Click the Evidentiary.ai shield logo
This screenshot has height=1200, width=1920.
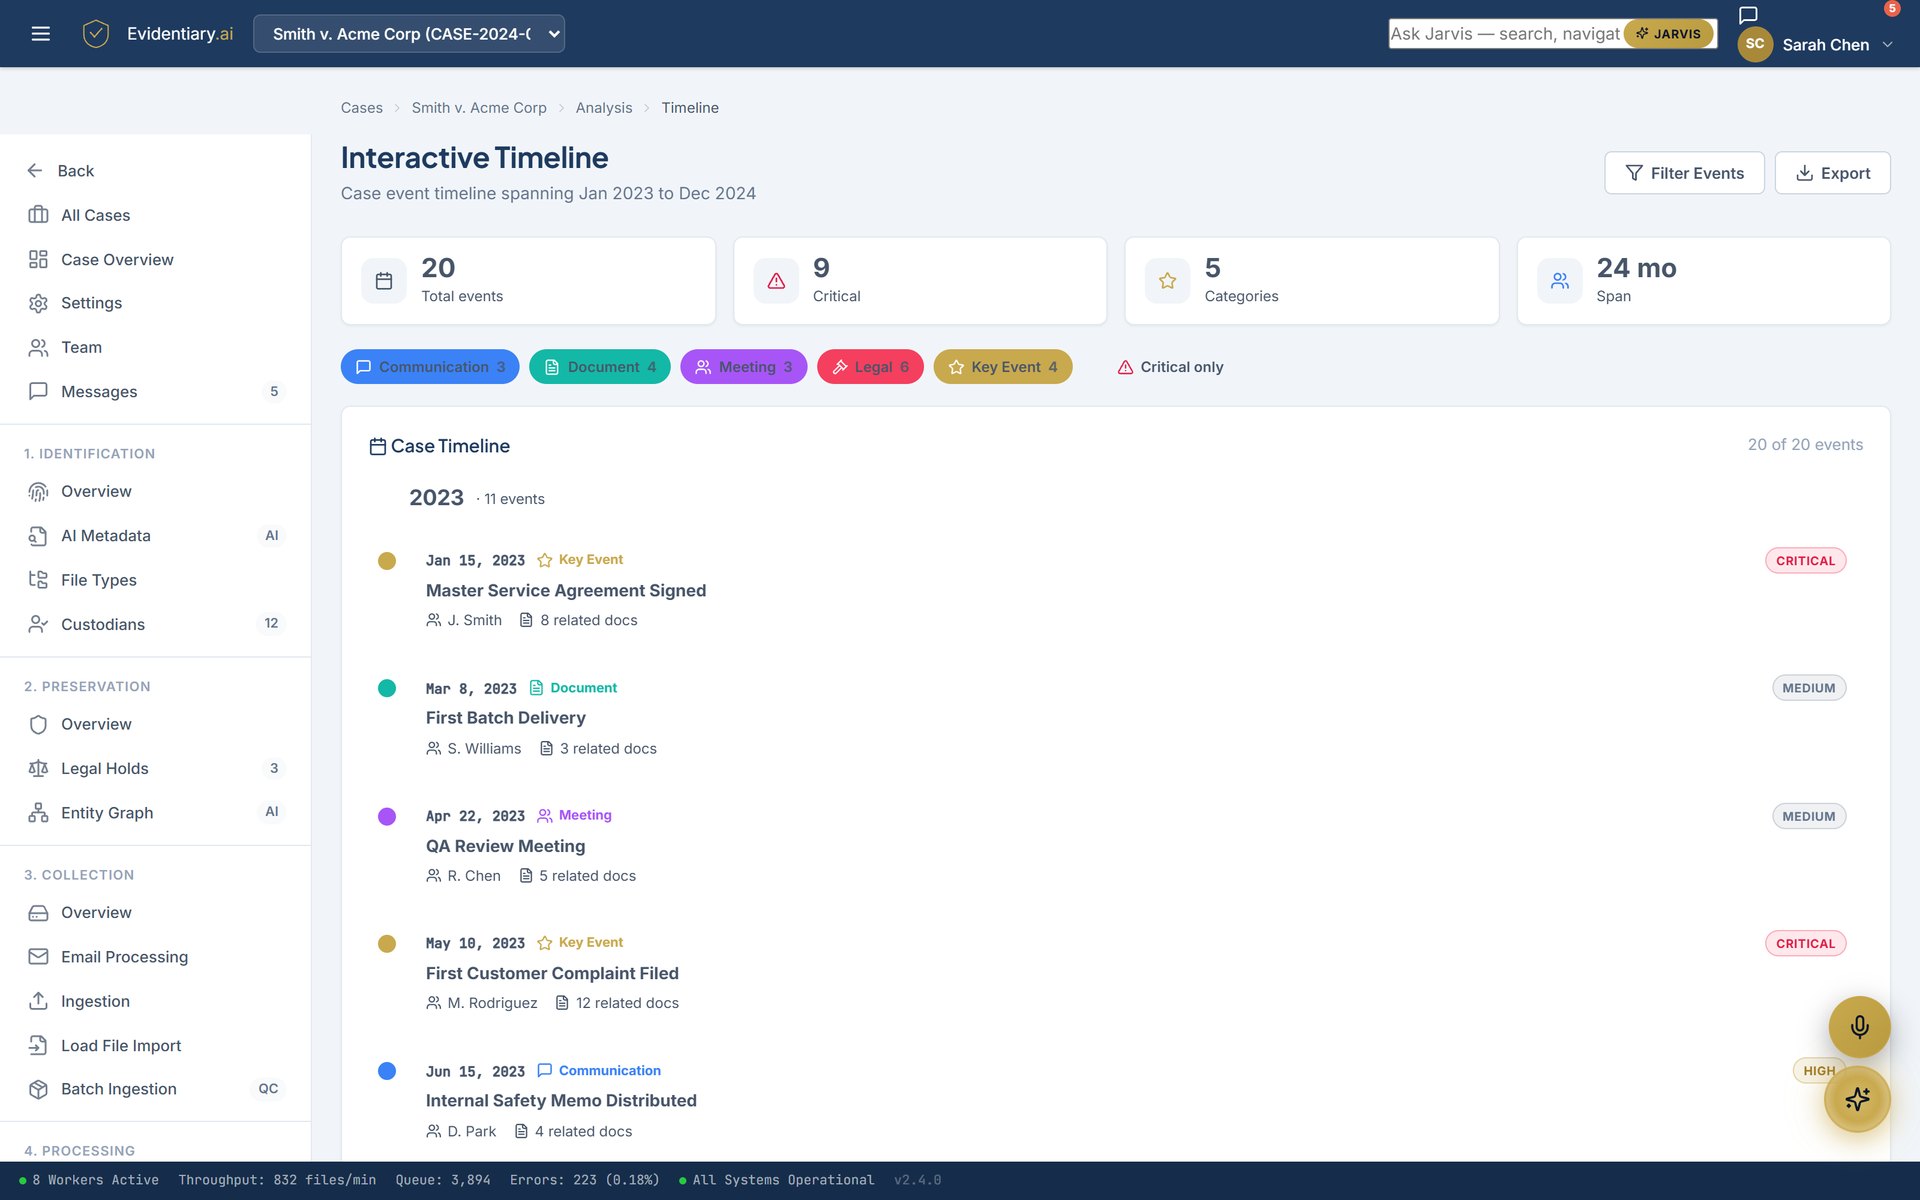coord(96,34)
